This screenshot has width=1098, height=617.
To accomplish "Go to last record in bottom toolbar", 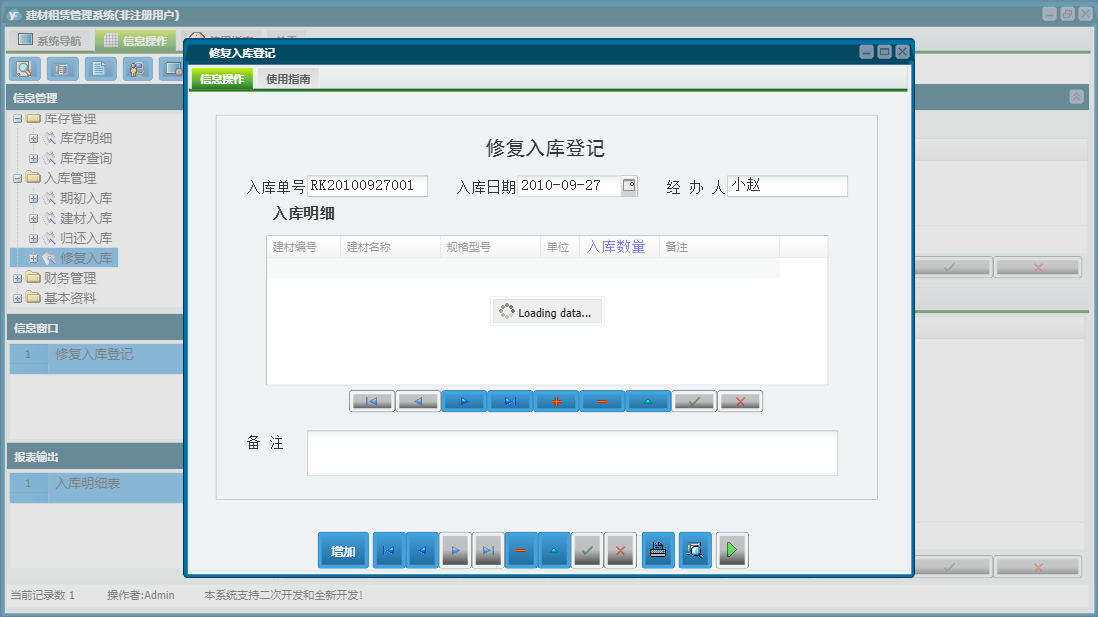I will click(x=488, y=550).
